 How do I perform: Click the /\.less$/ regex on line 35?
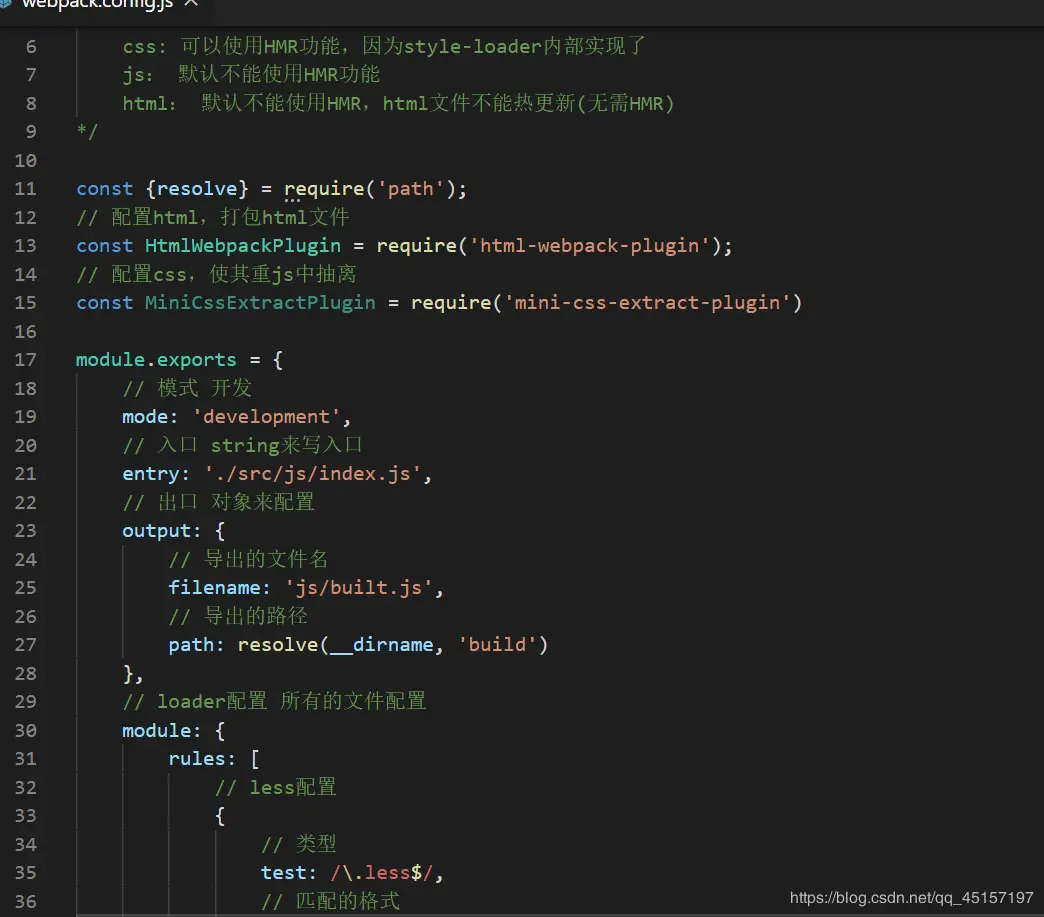(x=382, y=873)
